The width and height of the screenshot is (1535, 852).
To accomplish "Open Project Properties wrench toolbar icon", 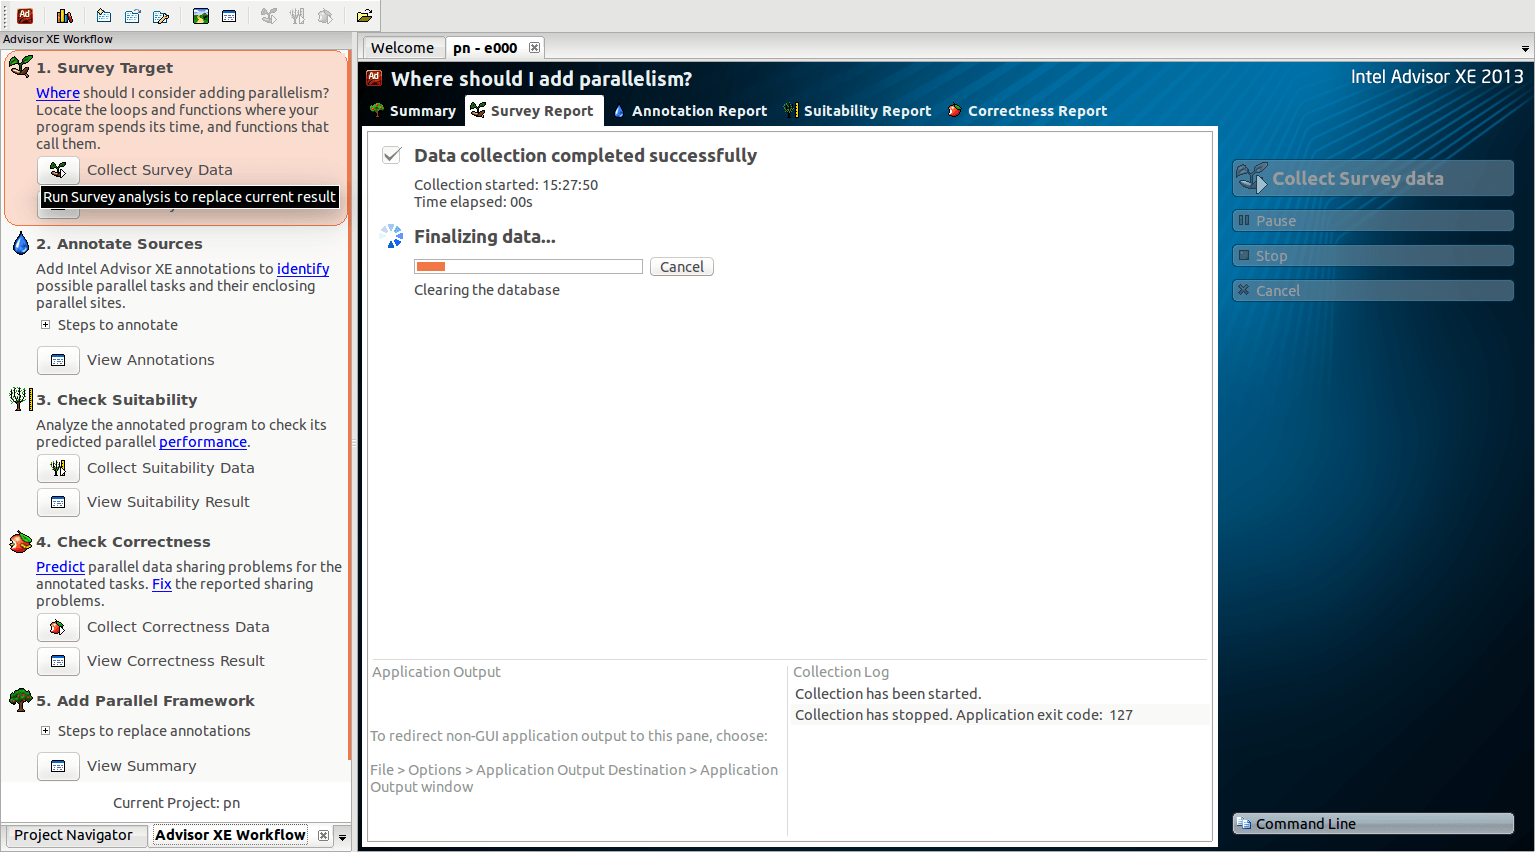I will pos(160,15).
